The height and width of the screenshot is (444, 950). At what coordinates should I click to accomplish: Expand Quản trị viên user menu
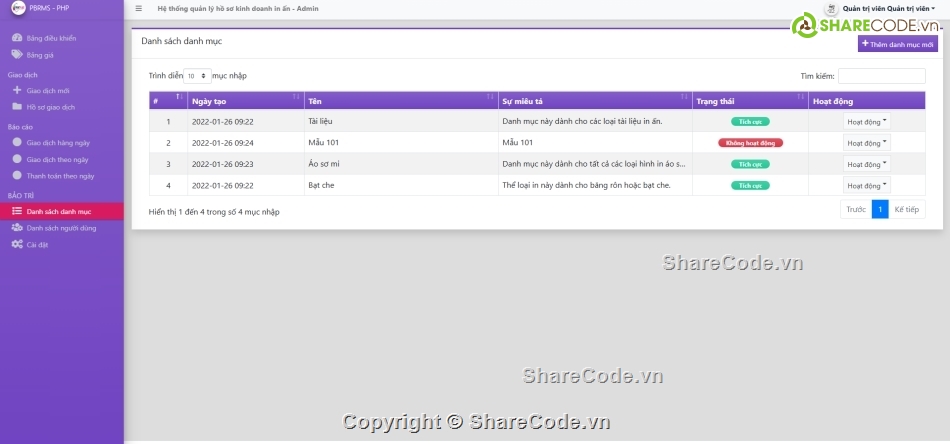(x=890, y=8)
